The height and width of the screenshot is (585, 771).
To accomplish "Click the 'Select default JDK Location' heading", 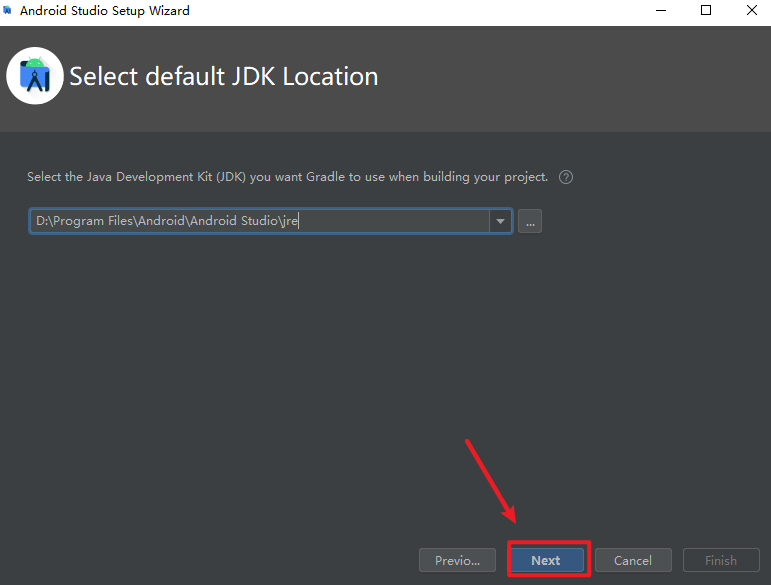I will pyautogui.click(x=223, y=77).
